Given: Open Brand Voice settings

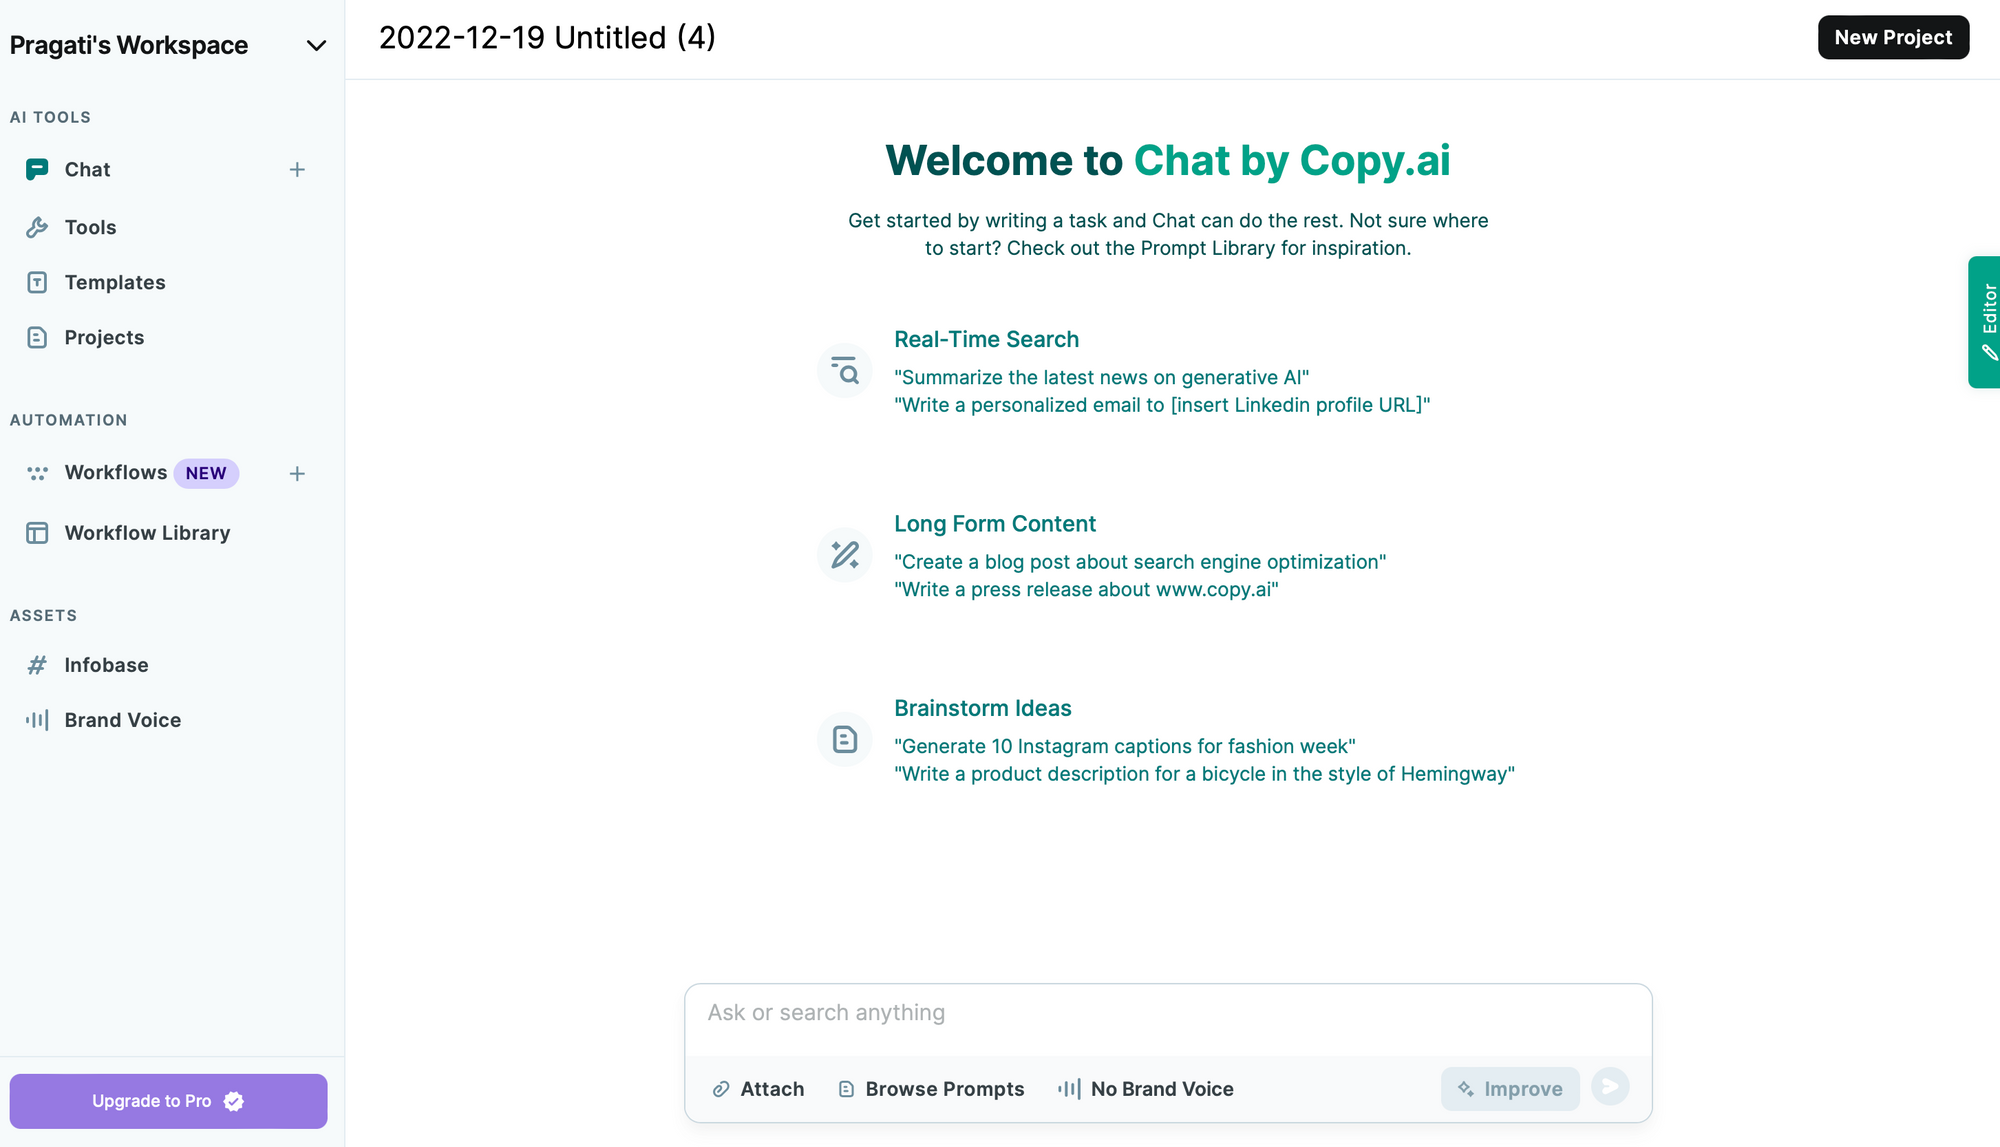Looking at the screenshot, I should click(122, 719).
